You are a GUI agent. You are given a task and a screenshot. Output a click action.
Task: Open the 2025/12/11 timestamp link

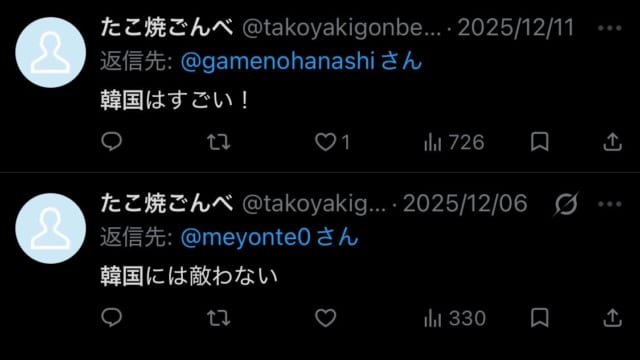[x=516, y=28]
